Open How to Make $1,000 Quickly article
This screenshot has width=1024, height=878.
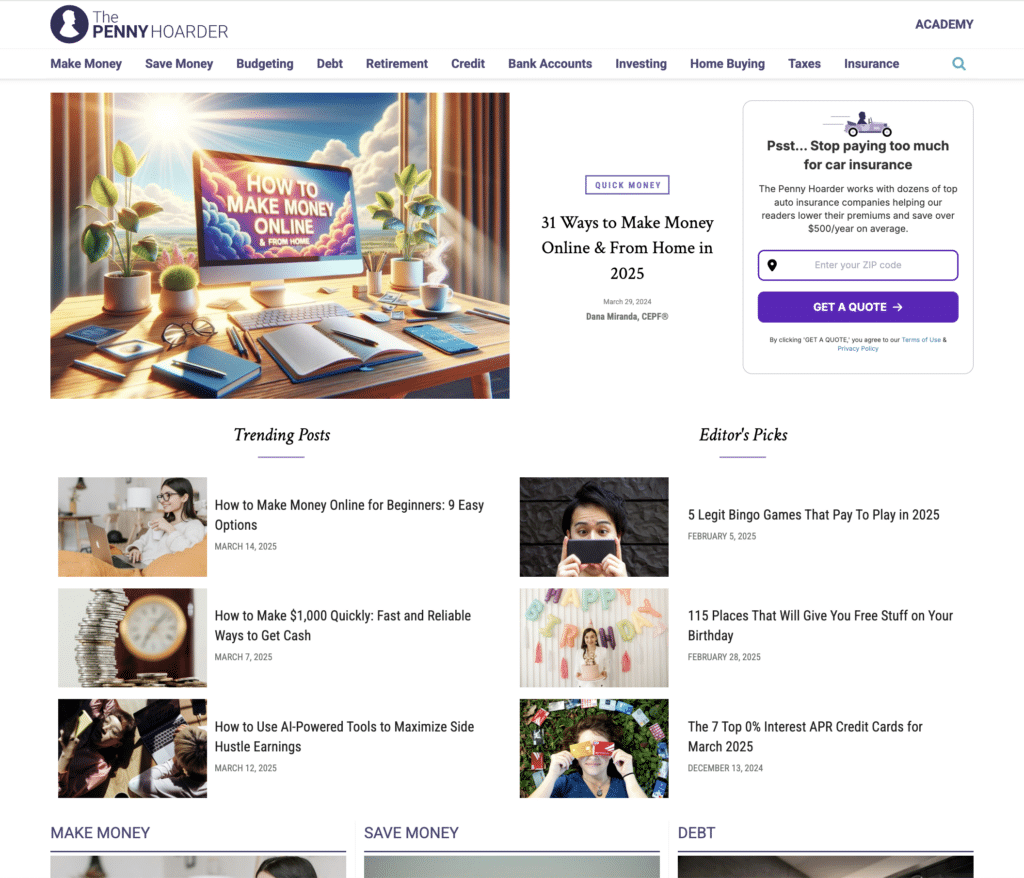click(x=343, y=626)
